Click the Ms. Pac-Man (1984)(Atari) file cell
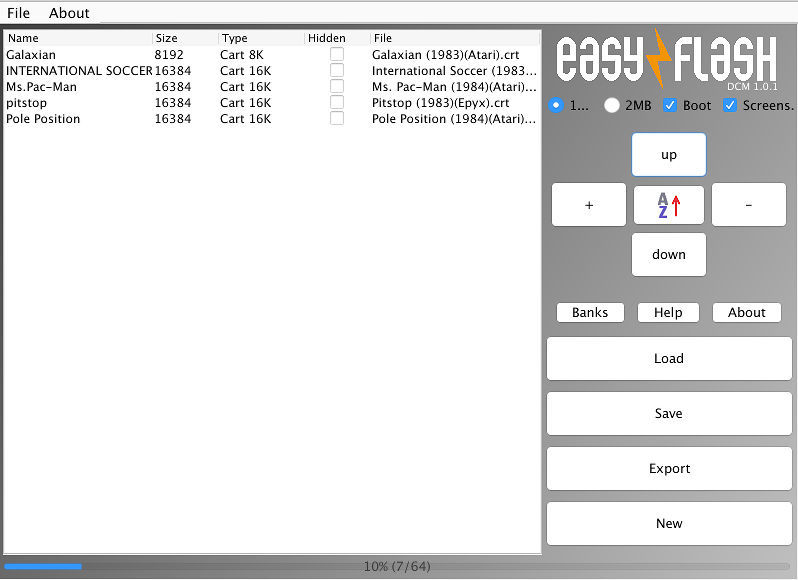 [454, 87]
